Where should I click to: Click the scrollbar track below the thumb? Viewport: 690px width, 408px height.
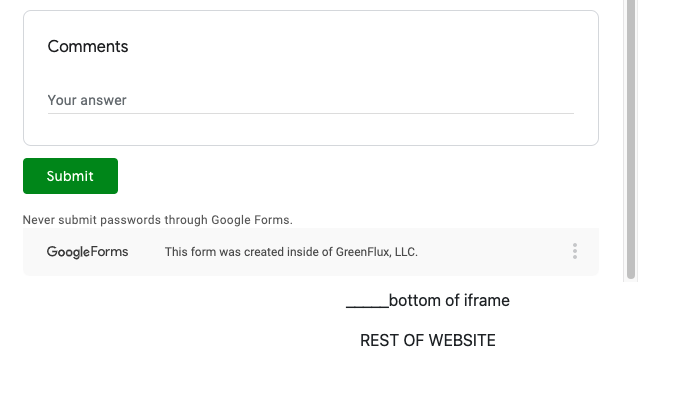coord(631,279)
